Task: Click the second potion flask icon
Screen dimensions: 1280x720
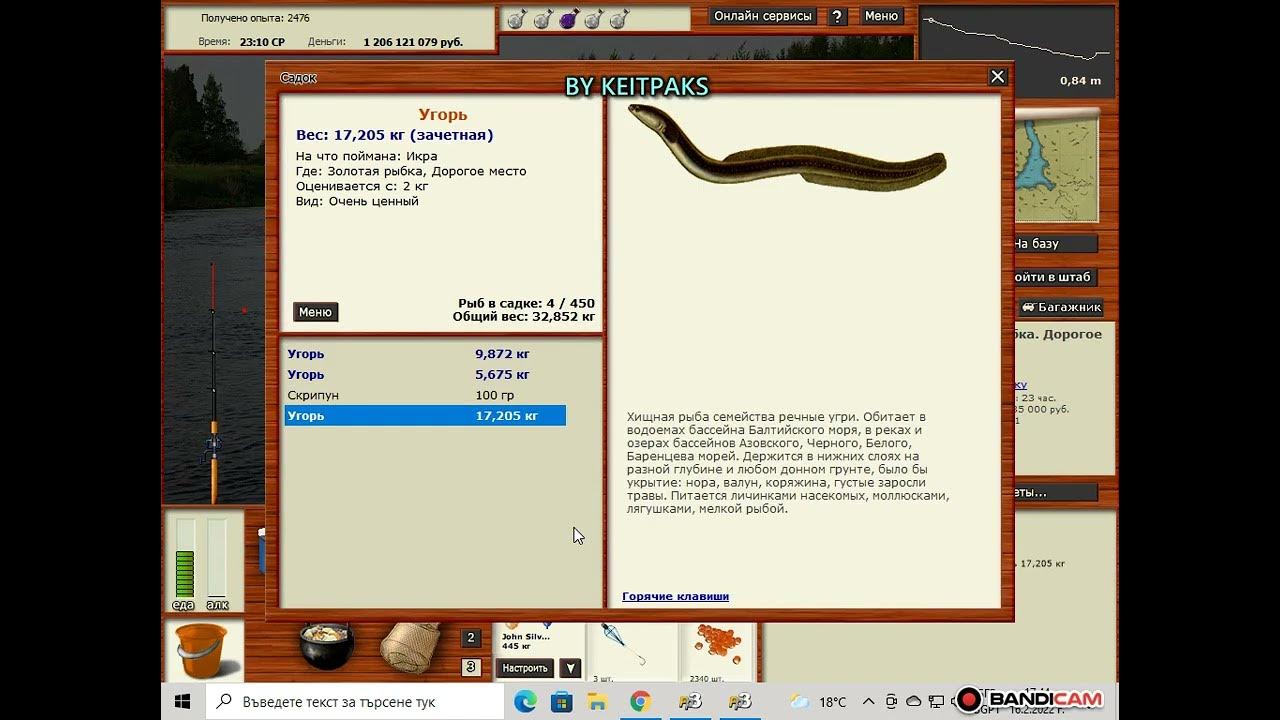Action: coord(543,18)
